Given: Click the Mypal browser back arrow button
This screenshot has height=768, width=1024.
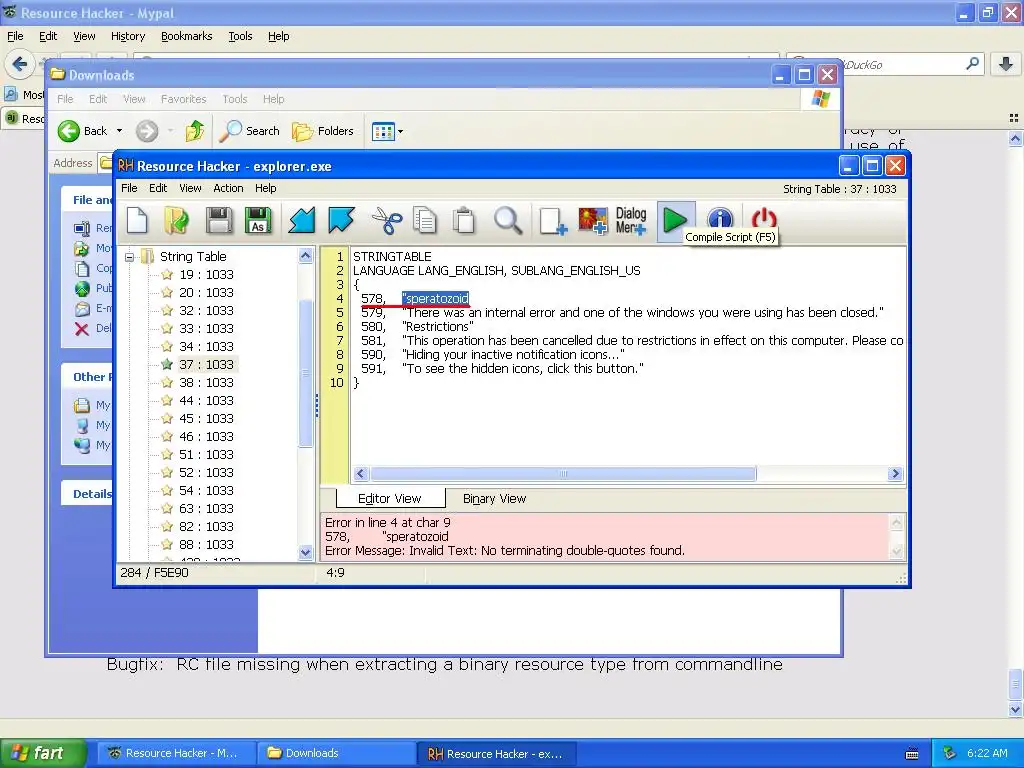Looking at the screenshot, I should click(x=20, y=64).
